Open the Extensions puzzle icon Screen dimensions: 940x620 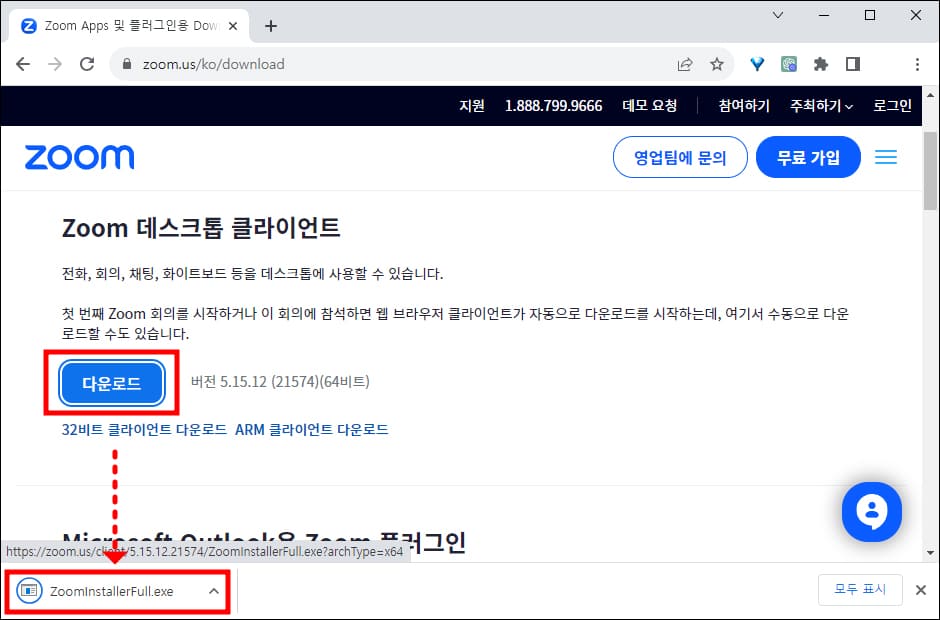(821, 63)
